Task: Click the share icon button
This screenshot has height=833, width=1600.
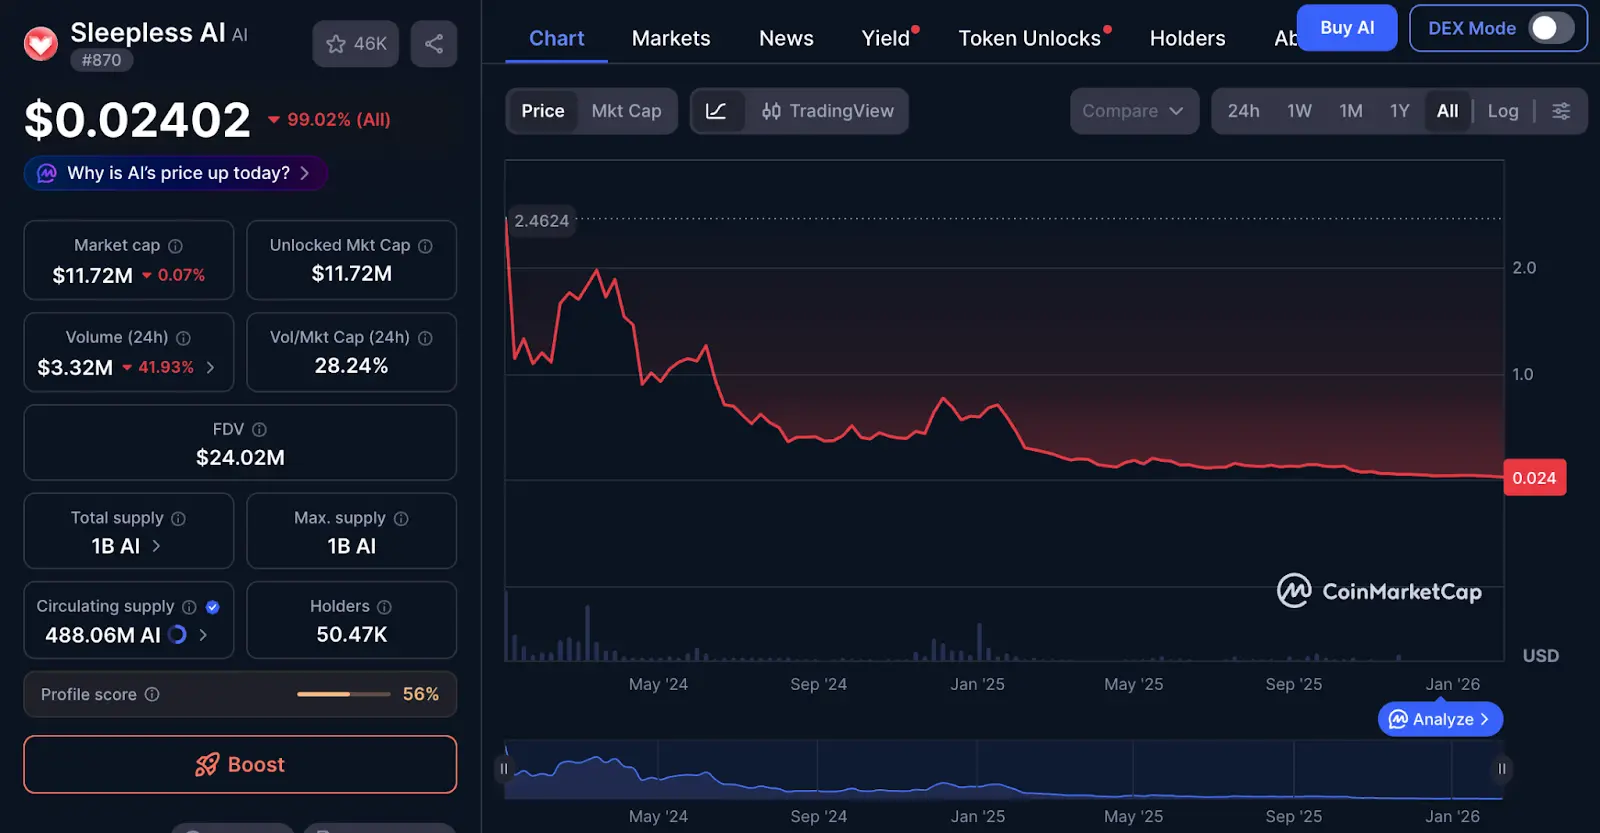Action: (x=434, y=44)
